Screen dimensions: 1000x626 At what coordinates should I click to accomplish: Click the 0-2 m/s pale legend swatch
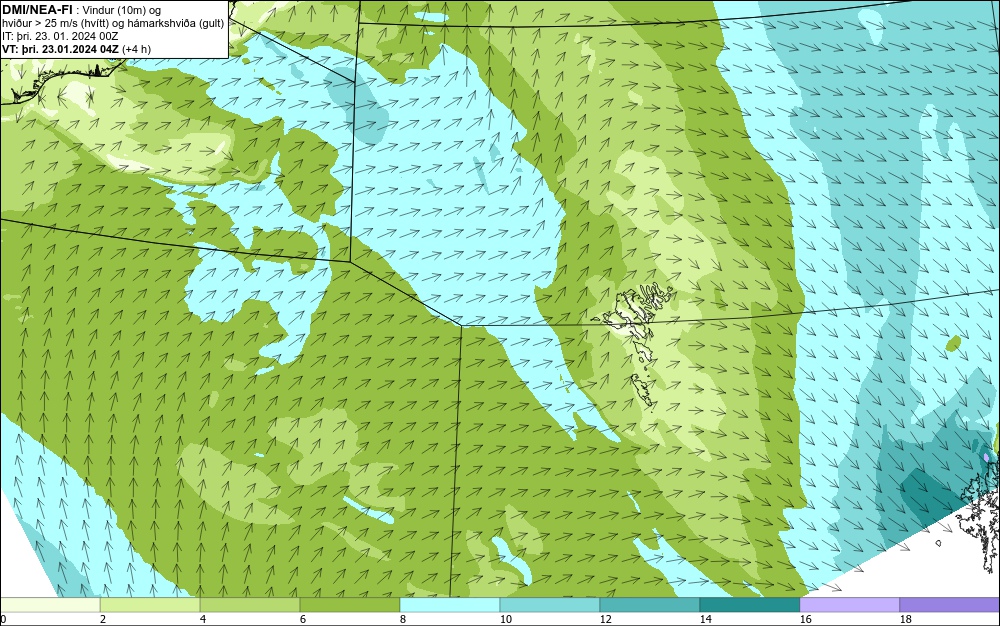[50, 604]
